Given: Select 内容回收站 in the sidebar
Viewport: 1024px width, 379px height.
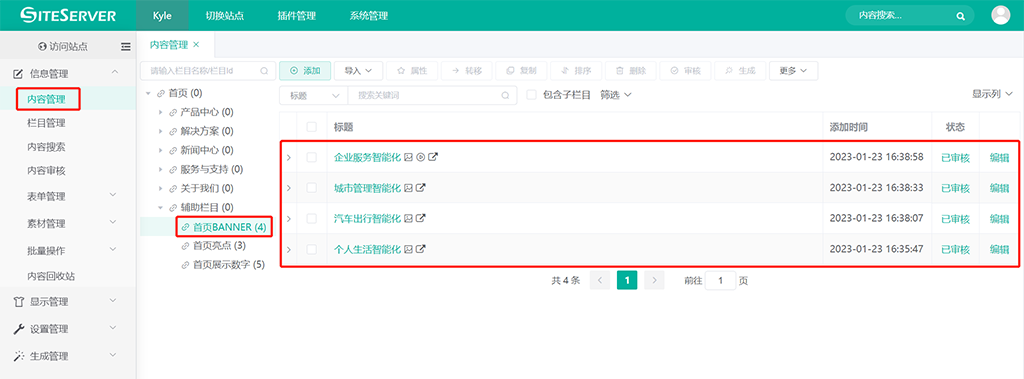Looking at the screenshot, I should pos(51,276).
